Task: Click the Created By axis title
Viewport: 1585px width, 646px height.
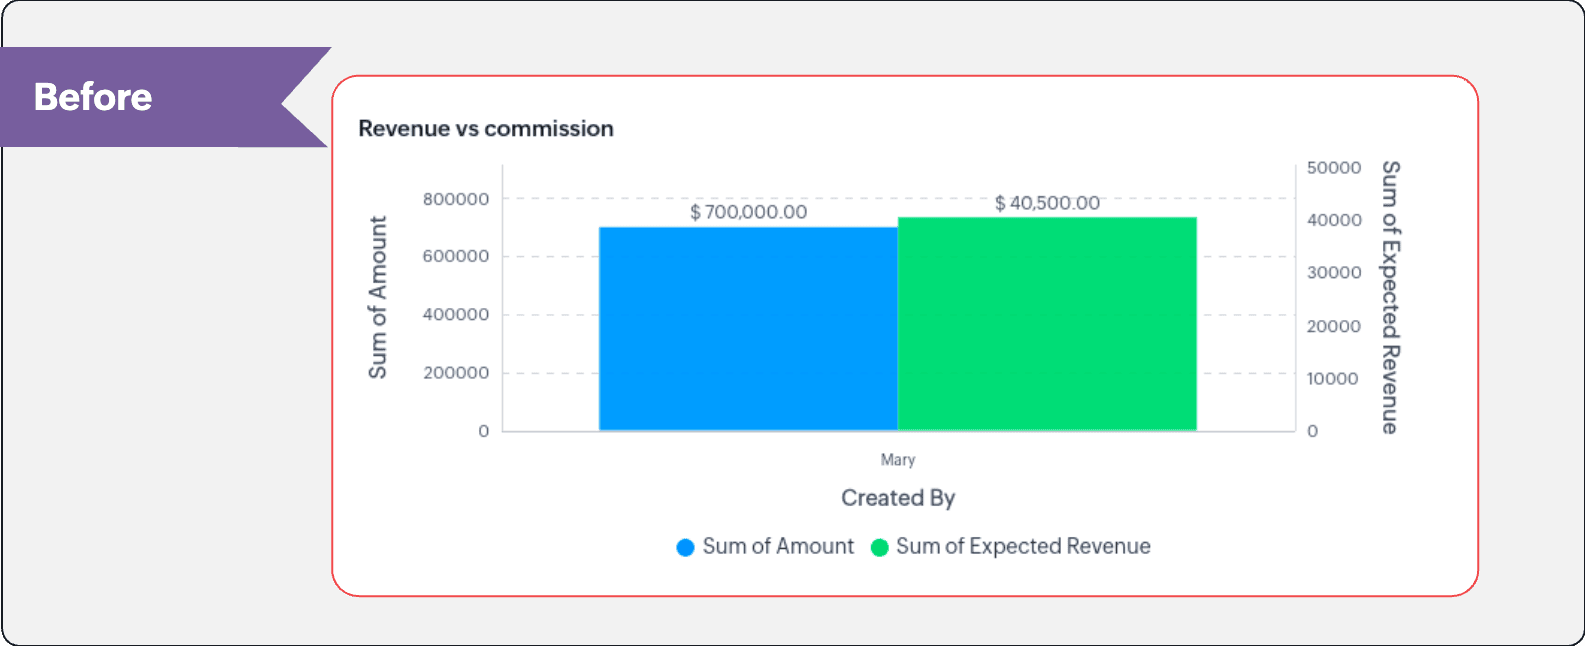Action: point(898,498)
